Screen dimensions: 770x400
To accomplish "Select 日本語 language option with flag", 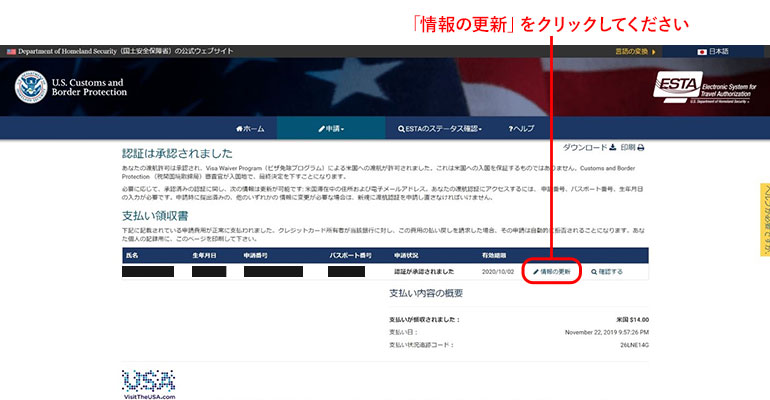I will pos(713,52).
